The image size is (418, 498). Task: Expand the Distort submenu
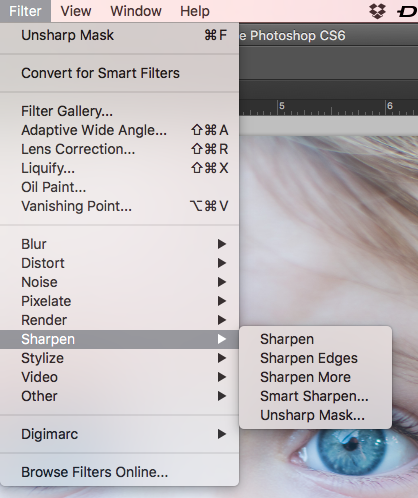click(119, 263)
